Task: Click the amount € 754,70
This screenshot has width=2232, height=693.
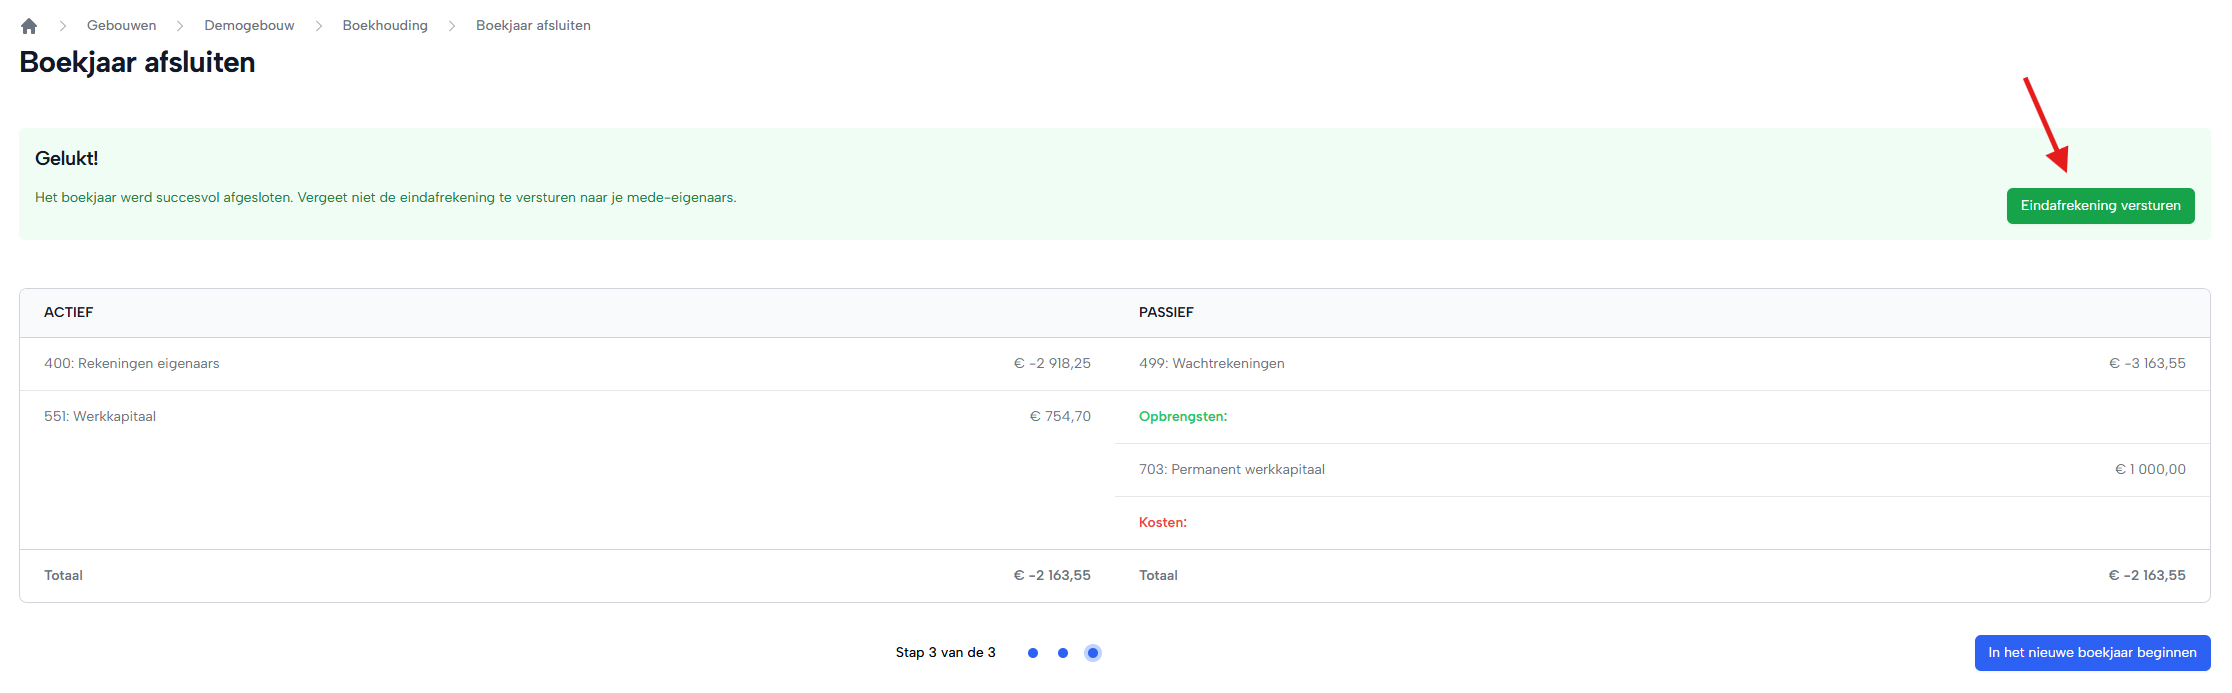Action: (1060, 417)
